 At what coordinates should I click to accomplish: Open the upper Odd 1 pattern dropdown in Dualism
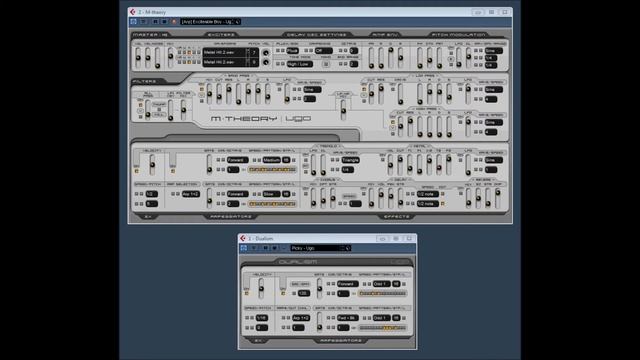[x=382, y=284]
